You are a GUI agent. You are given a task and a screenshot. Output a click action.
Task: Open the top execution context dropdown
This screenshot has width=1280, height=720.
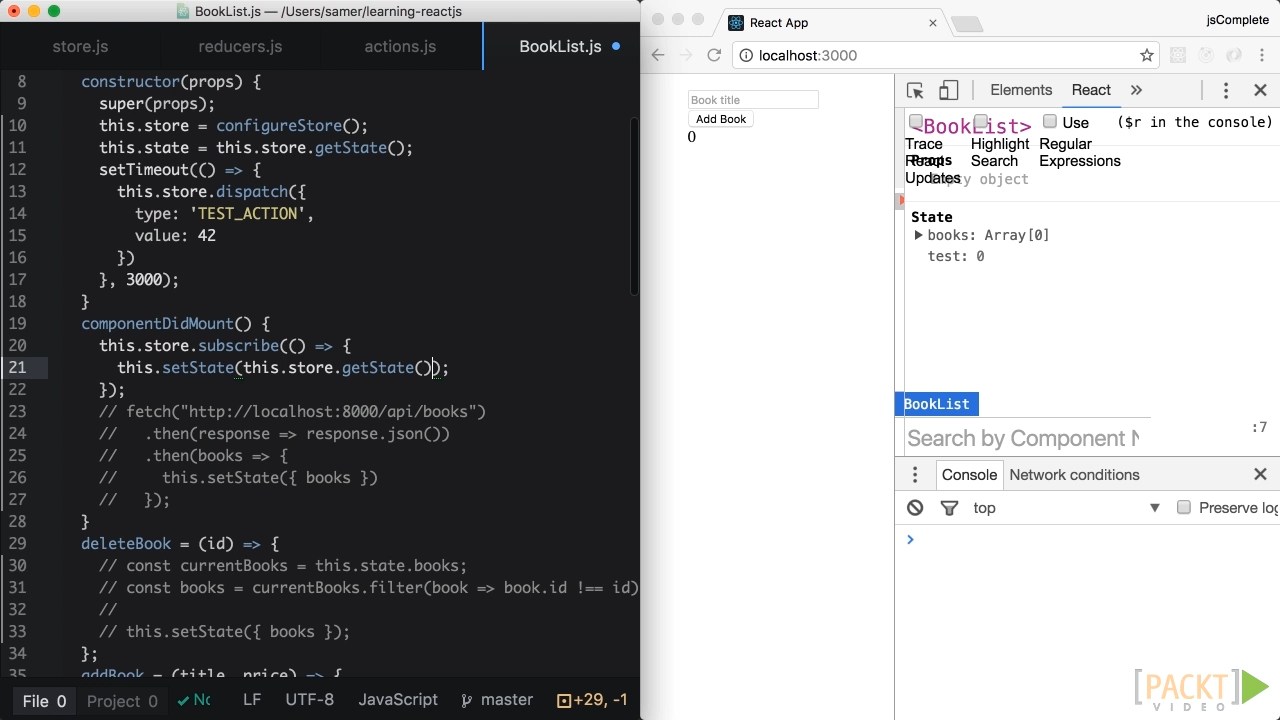(1066, 508)
